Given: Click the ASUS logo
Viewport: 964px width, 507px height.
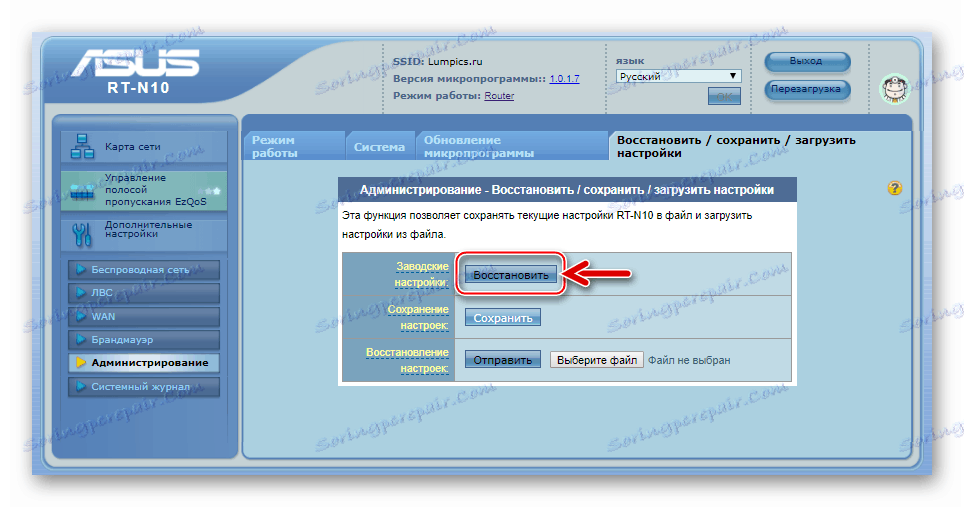Looking at the screenshot, I should (x=136, y=63).
